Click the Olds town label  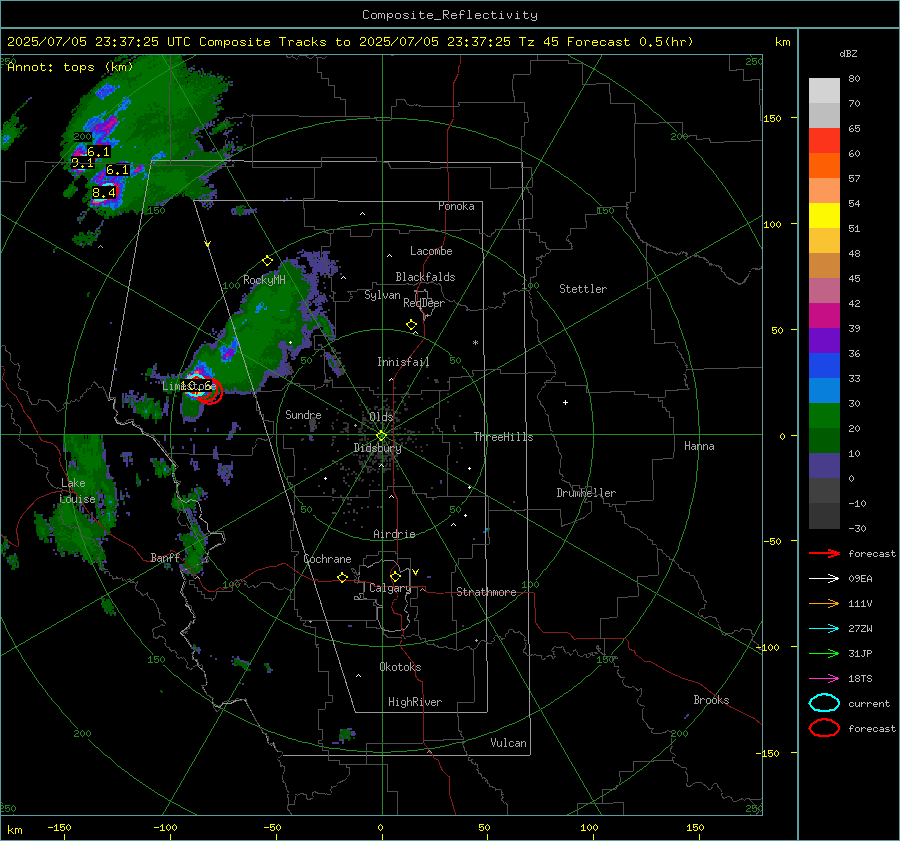click(381, 417)
